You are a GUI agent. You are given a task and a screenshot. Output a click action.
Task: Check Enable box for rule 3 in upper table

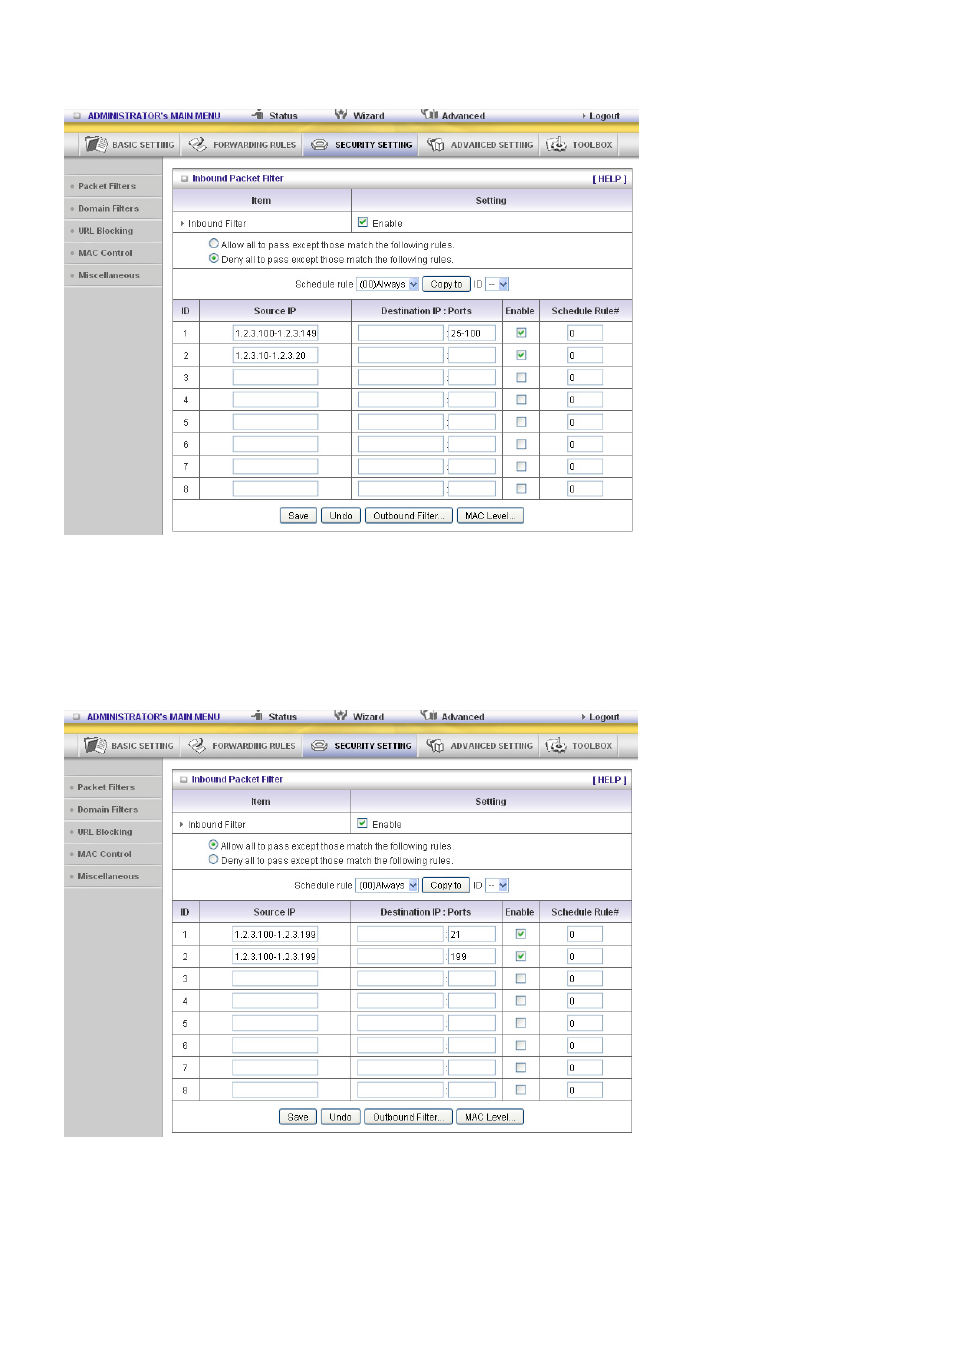521,377
